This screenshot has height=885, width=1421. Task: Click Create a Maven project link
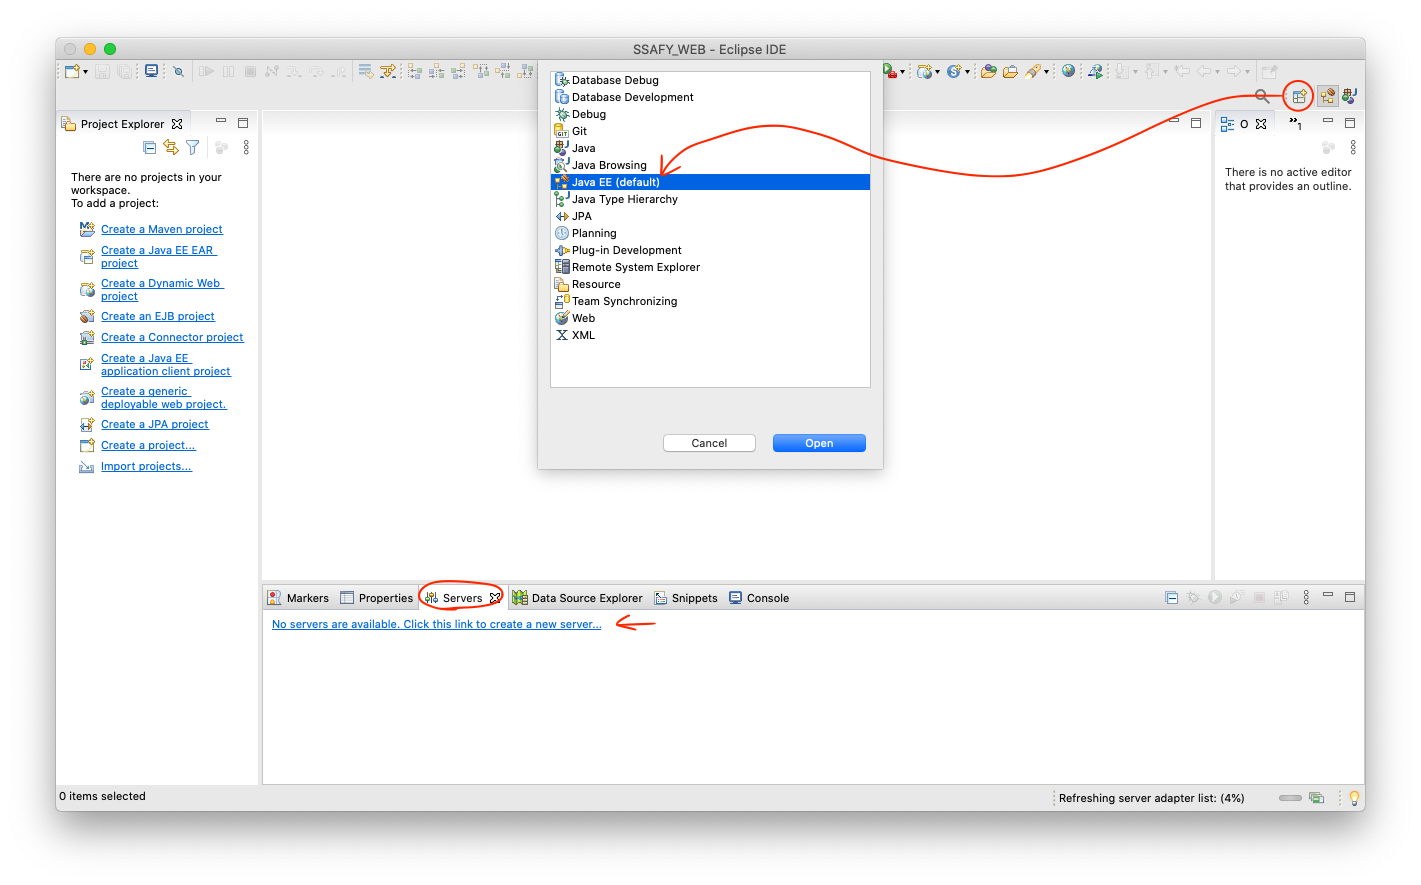tap(162, 229)
